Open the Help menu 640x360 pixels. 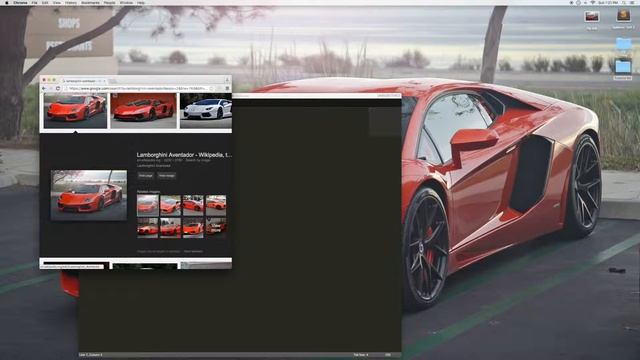point(141,2)
